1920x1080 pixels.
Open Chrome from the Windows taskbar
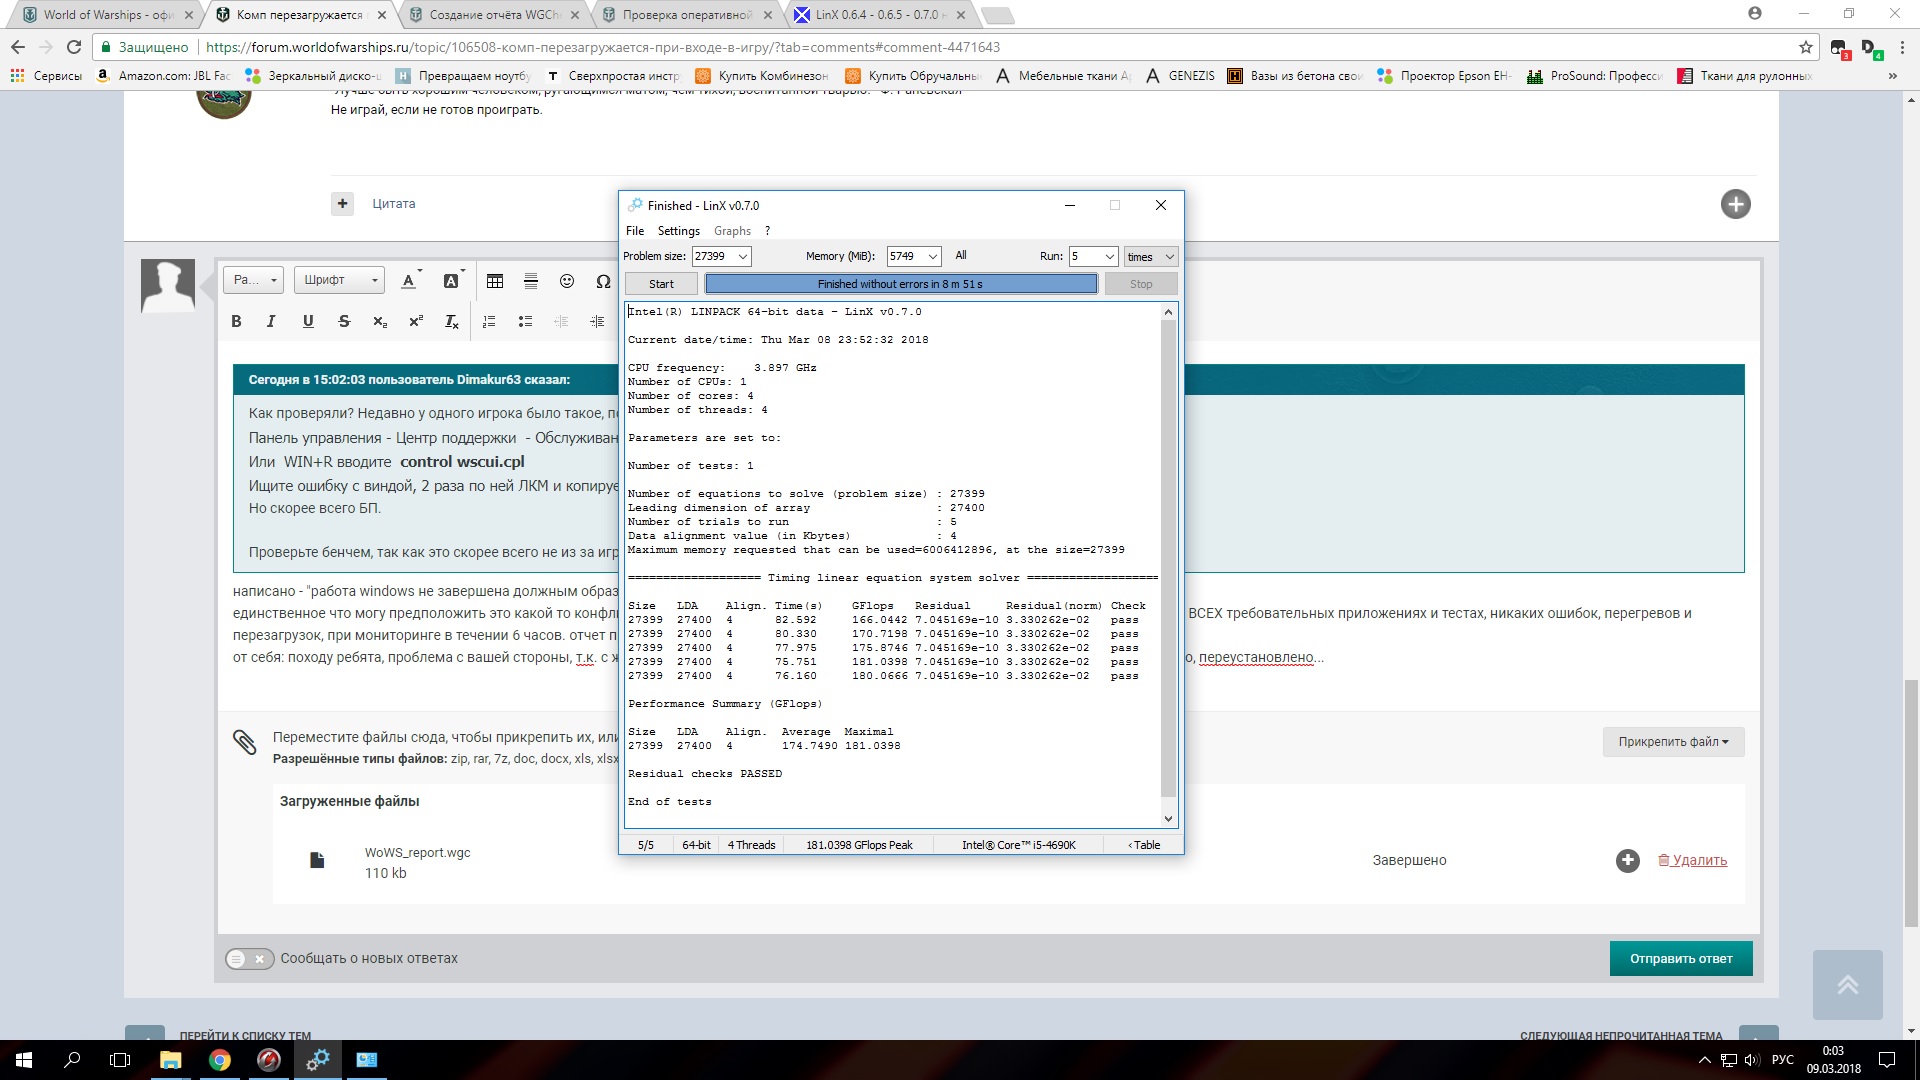tap(219, 1060)
